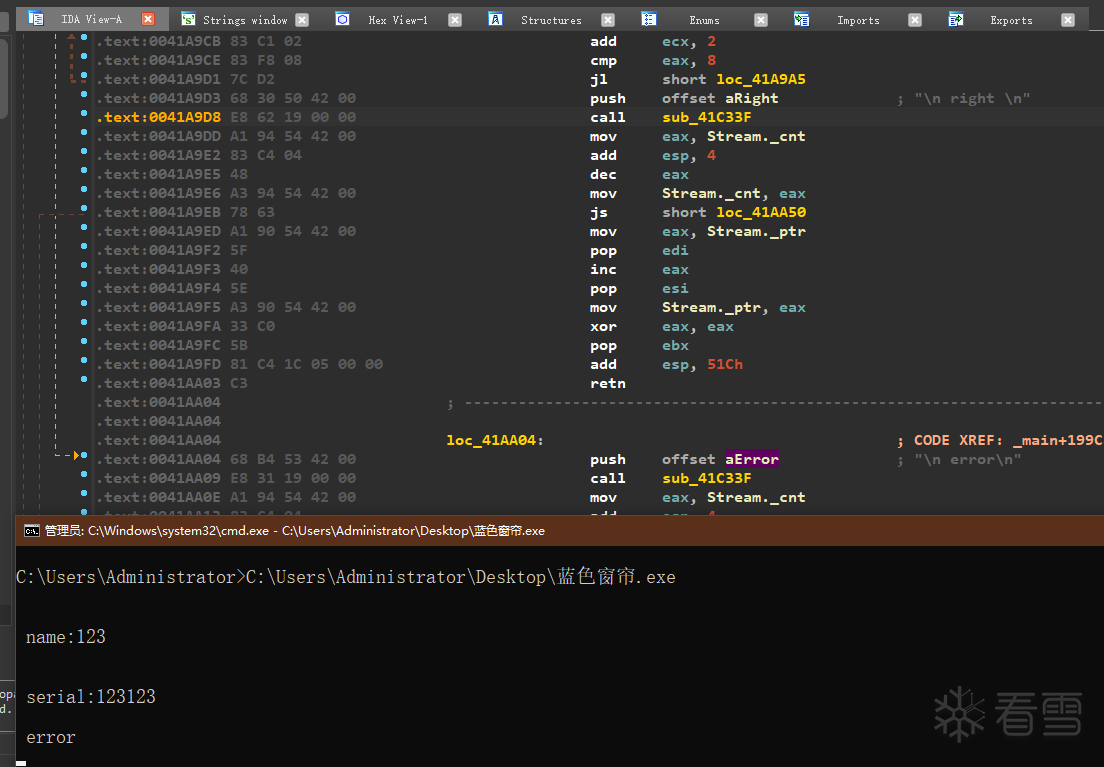Click the loc_41AA50 jump target operand

pos(760,212)
